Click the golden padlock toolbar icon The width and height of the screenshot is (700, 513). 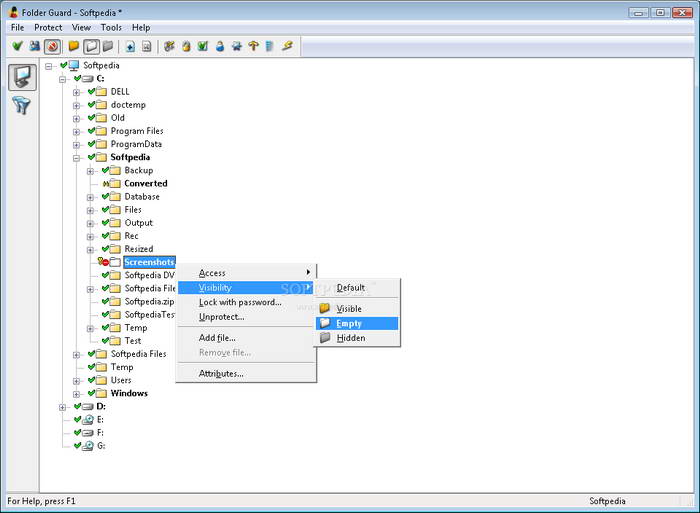pyautogui.click(x=186, y=46)
